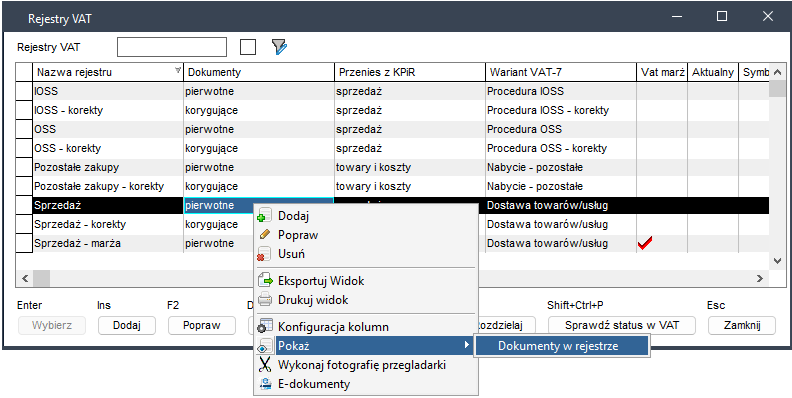The height and width of the screenshot is (398, 792).
Task: Click the Aktualny column header
Action: click(713, 72)
